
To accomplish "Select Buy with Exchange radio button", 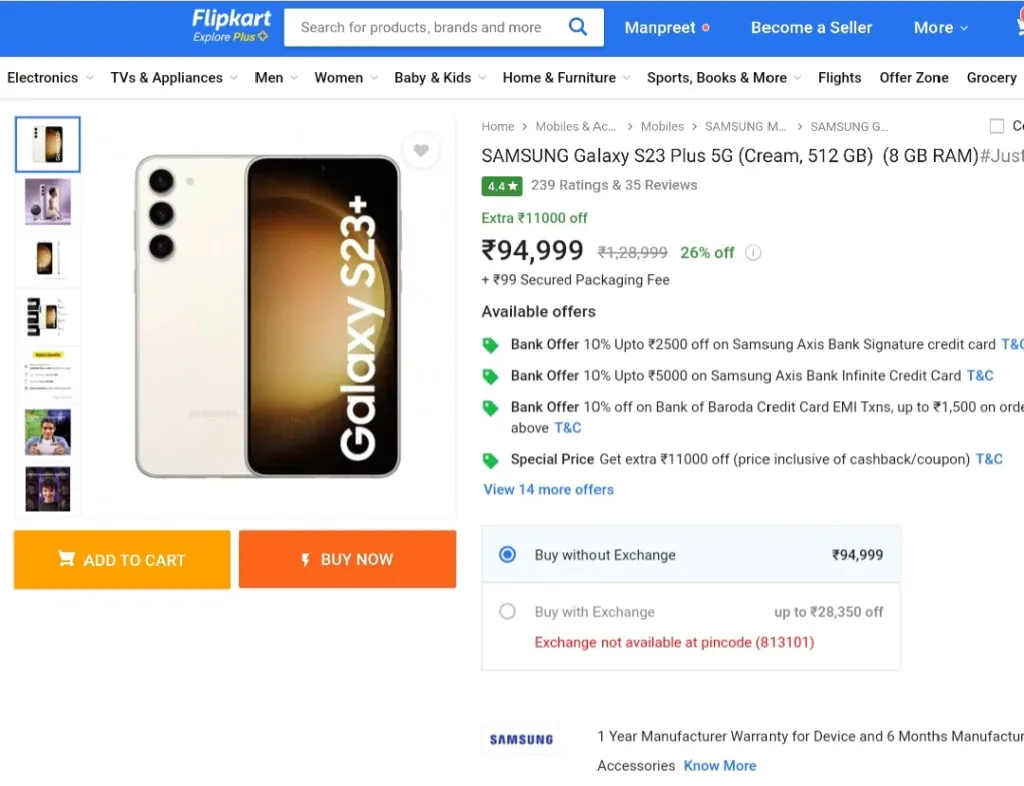I will (x=507, y=612).
